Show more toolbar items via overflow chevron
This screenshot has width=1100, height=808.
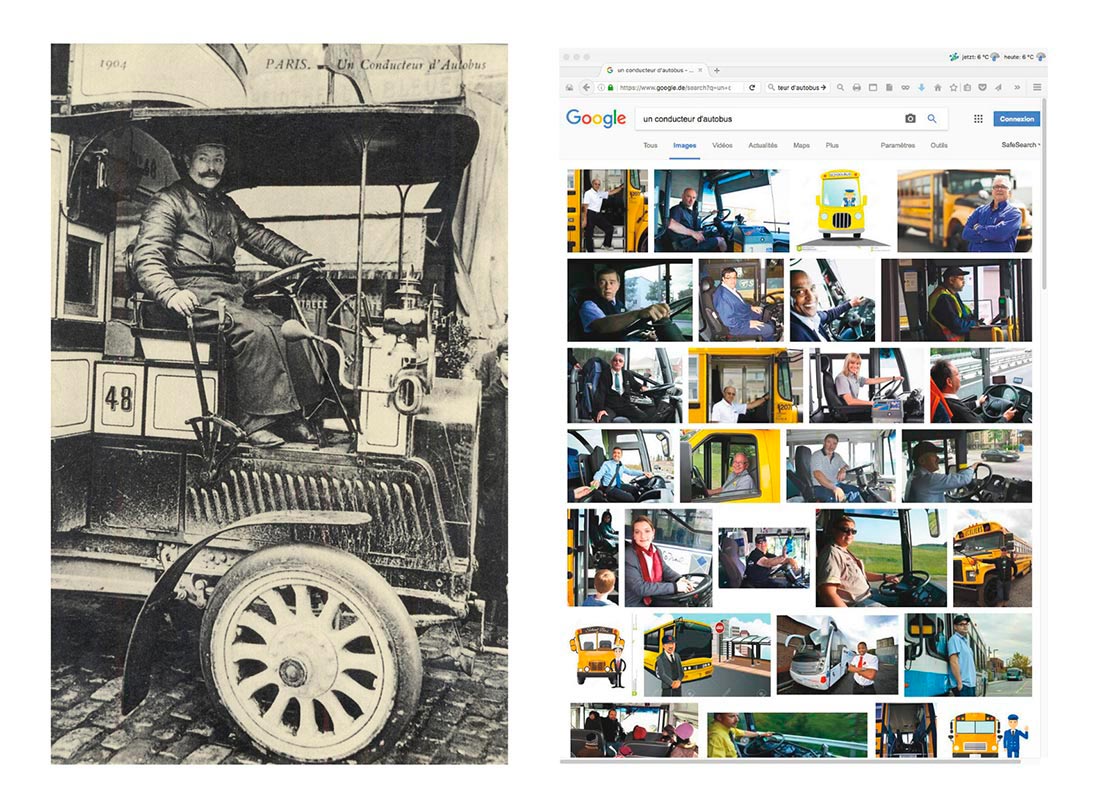click(x=1017, y=88)
